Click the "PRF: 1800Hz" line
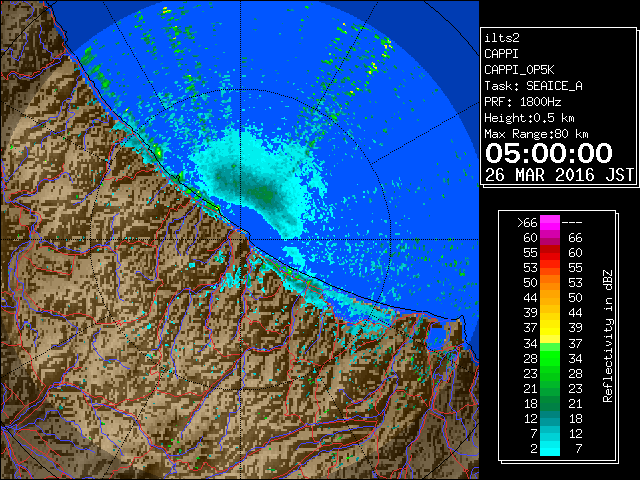The width and height of the screenshot is (640, 480). 523,102
